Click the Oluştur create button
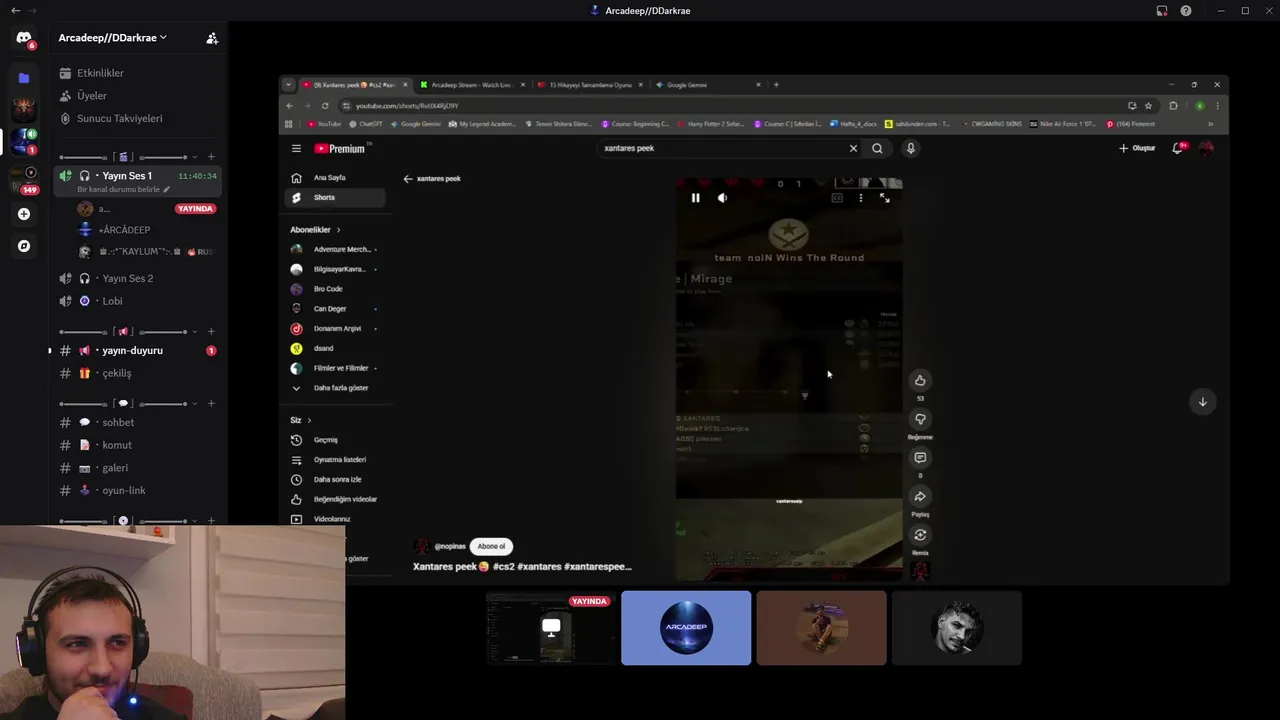 [x=1137, y=148]
